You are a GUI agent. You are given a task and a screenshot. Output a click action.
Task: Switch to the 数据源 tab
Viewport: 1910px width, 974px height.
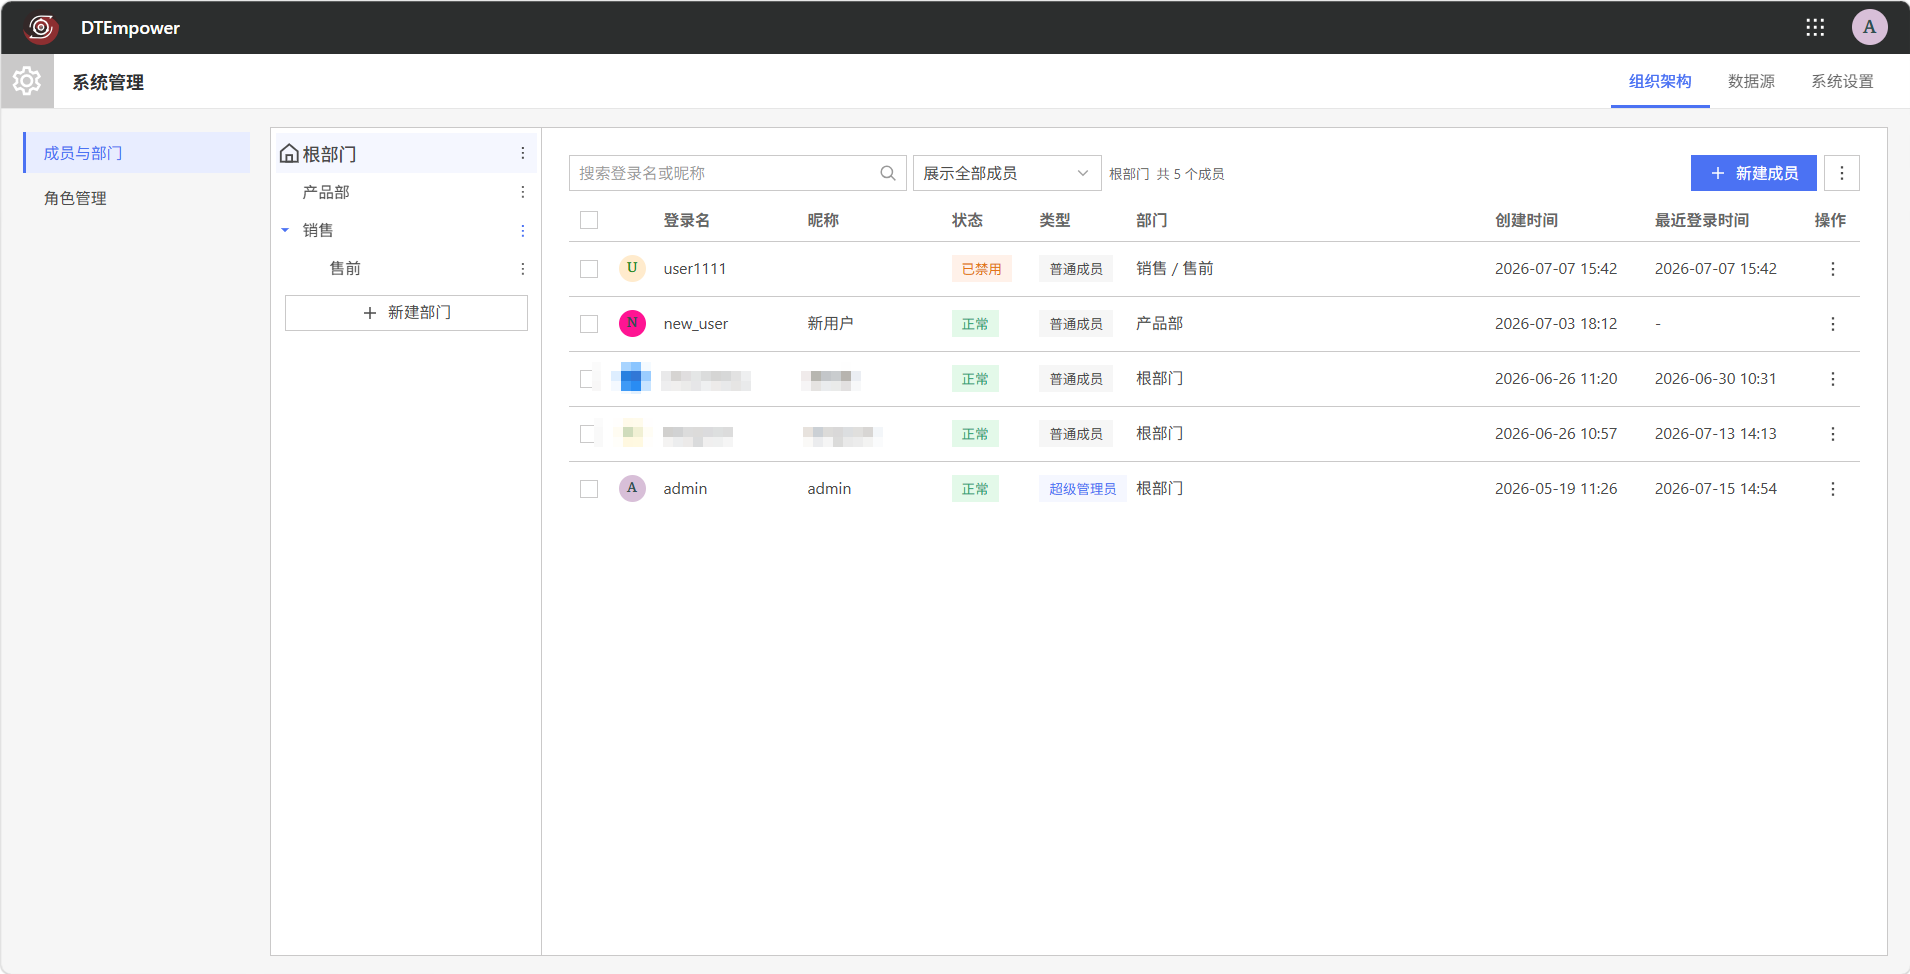1751,81
